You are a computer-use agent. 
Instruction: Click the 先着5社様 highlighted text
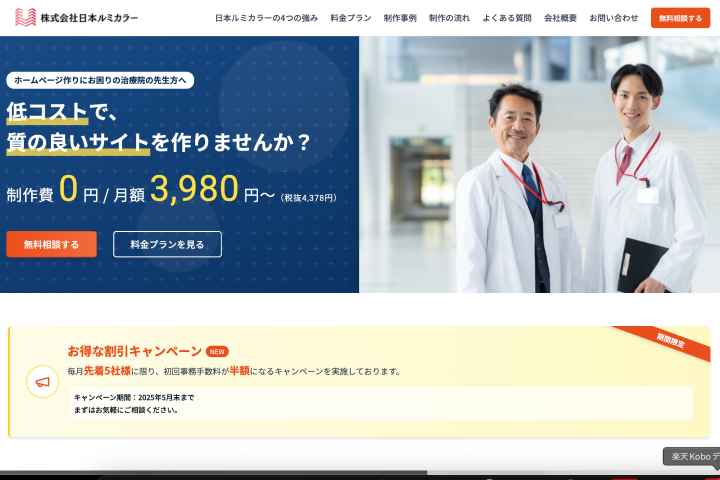pos(107,371)
